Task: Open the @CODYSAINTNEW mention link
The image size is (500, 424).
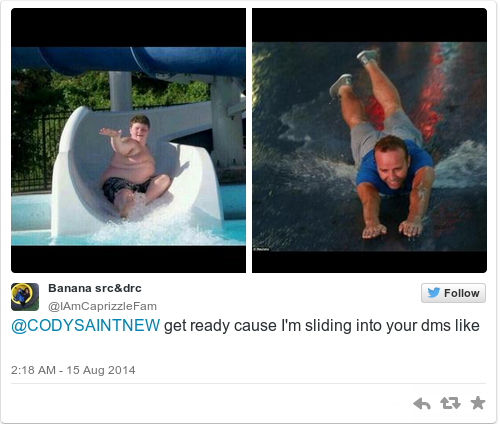Action: click(86, 325)
